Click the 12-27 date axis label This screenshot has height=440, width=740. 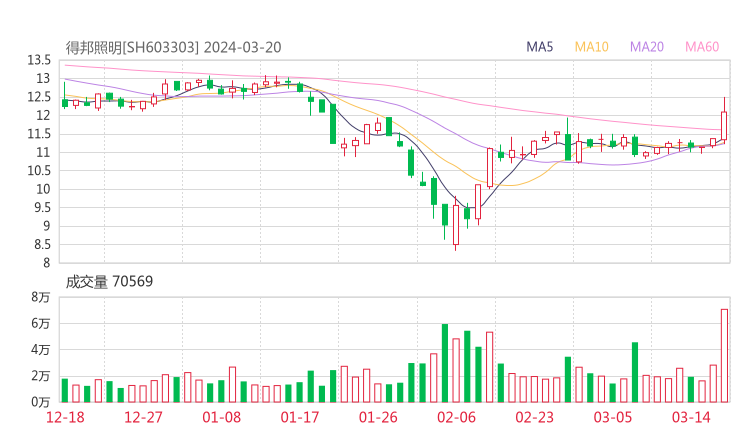(x=143, y=417)
